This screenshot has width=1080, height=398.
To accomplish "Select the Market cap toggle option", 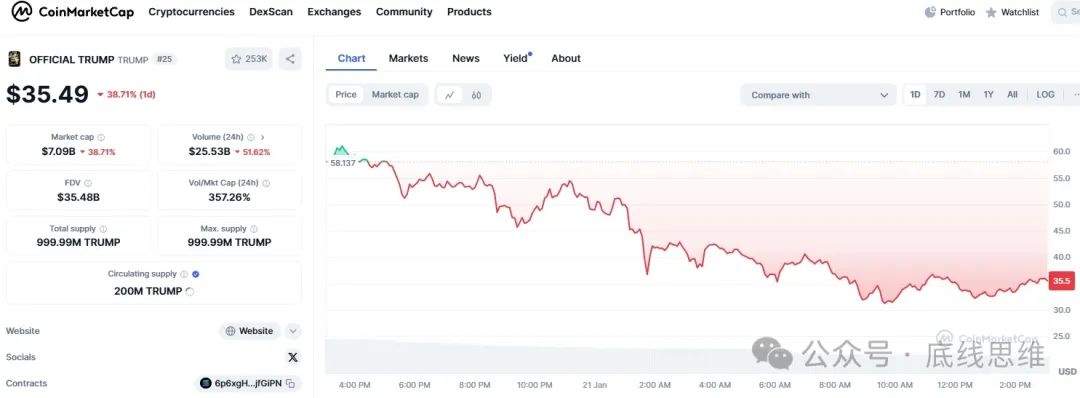I will coord(395,95).
